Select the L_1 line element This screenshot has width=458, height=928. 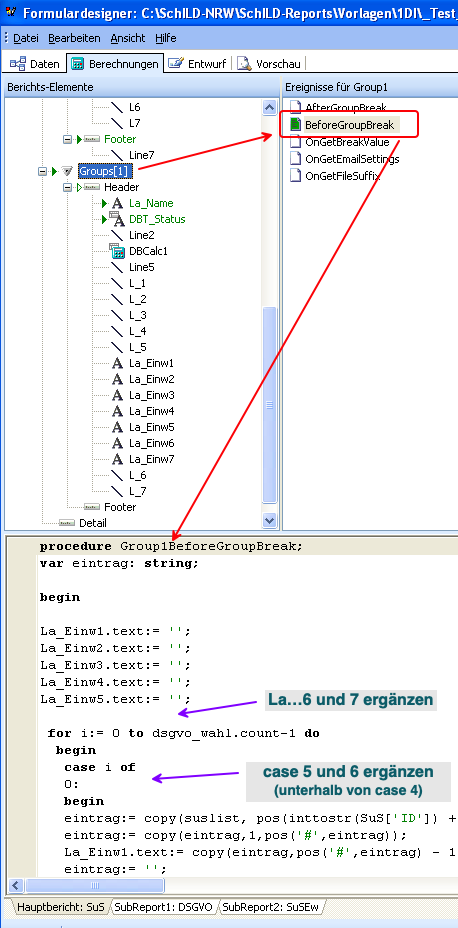(x=137, y=283)
